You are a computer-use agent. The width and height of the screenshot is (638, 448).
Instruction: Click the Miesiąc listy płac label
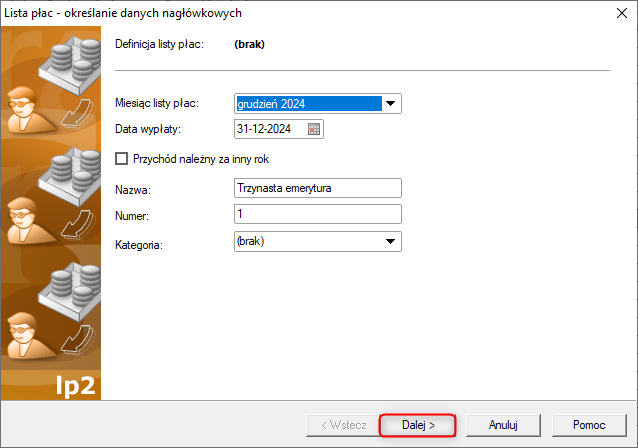[157, 103]
